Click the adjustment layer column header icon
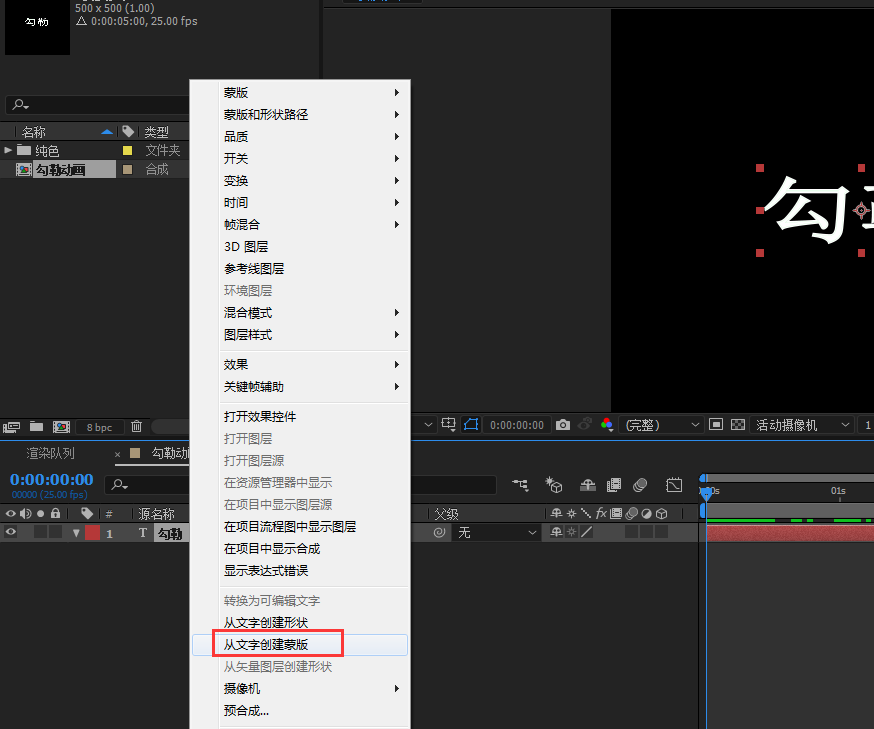This screenshot has width=874, height=729. (646, 513)
